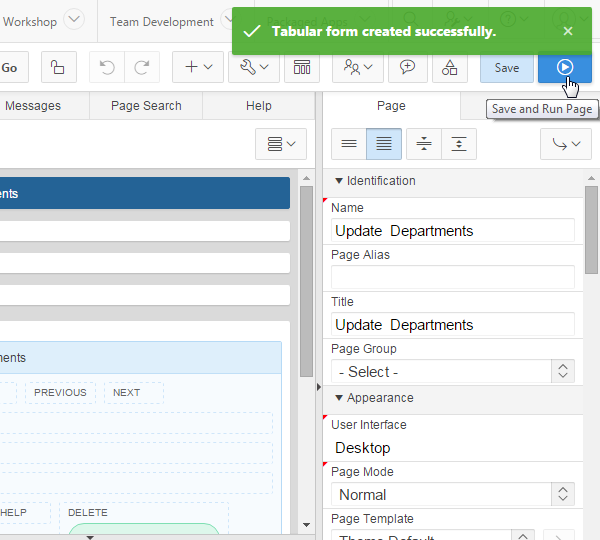Screen dimensions: 600x540
Task: Open the Page Mode select list
Action: (x=453, y=494)
